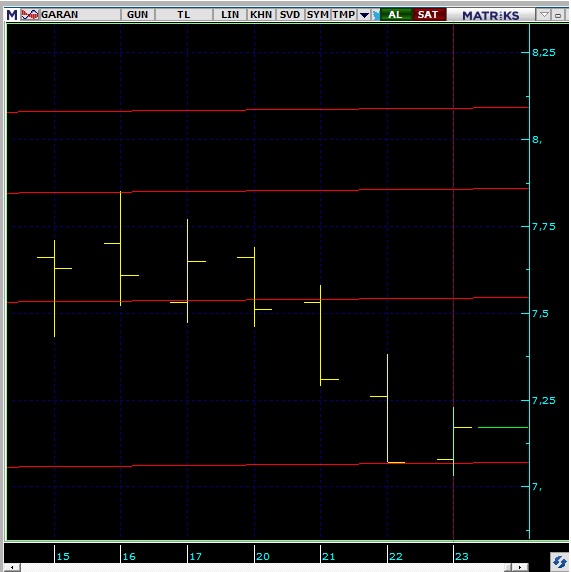The height and width of the screenshot is (572, 571).
Task: Click the GARAN symbol field
Action: click(80, 15)
